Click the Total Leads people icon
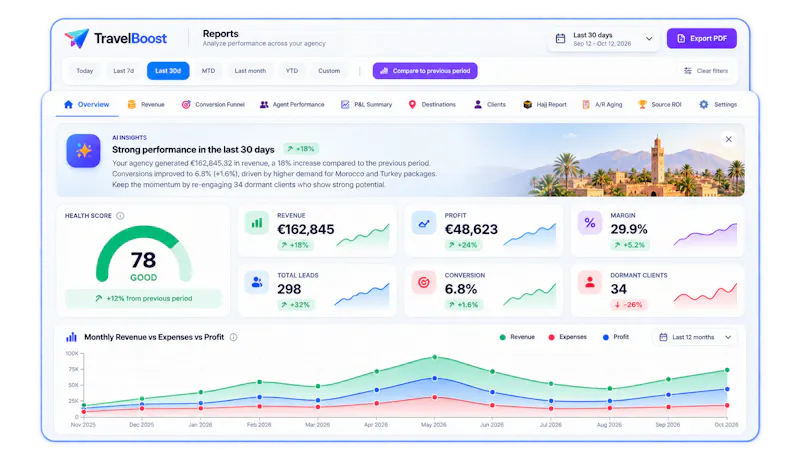Viewport: 800px width, 450px height. (257, 282)
